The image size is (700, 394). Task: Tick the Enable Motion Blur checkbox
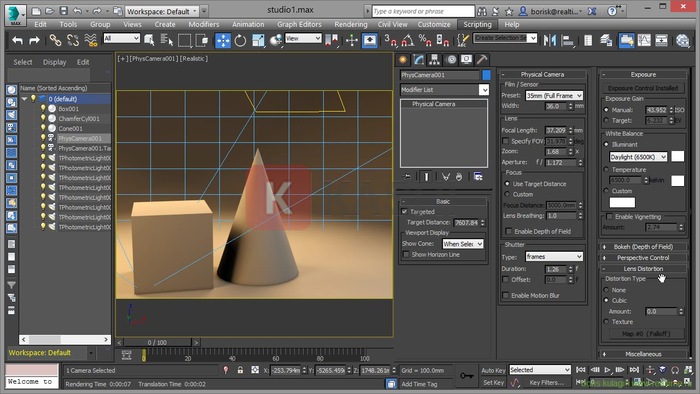coord(505,295)
